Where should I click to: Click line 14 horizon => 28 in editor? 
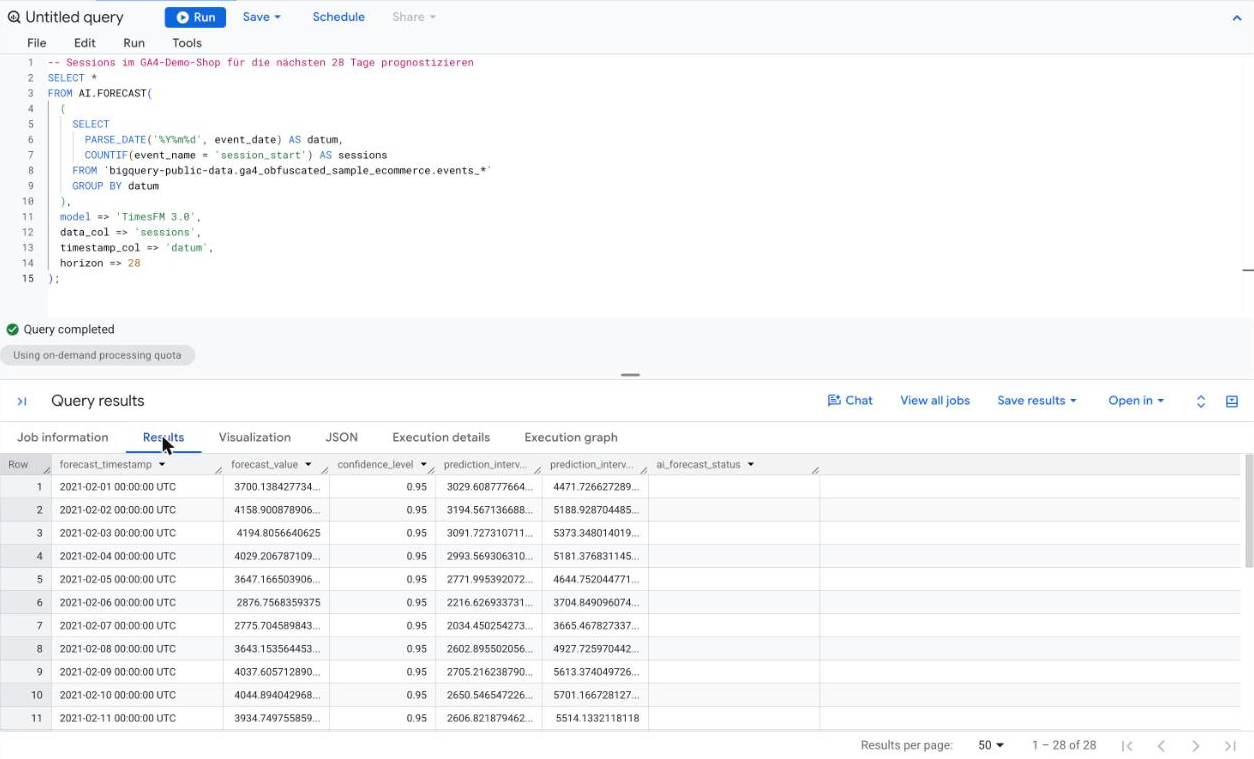click(x=100, y=263)
